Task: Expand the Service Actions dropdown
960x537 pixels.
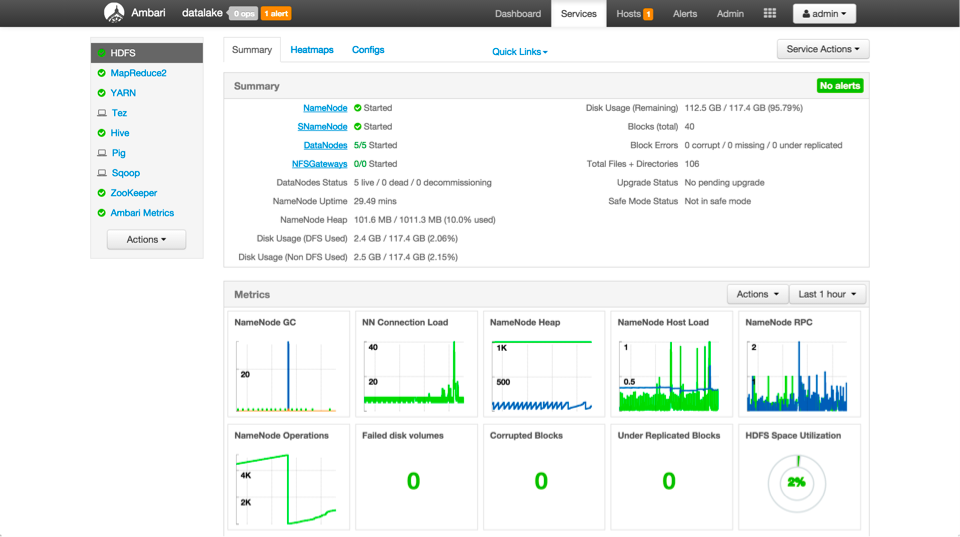Action: pos(822,49)
